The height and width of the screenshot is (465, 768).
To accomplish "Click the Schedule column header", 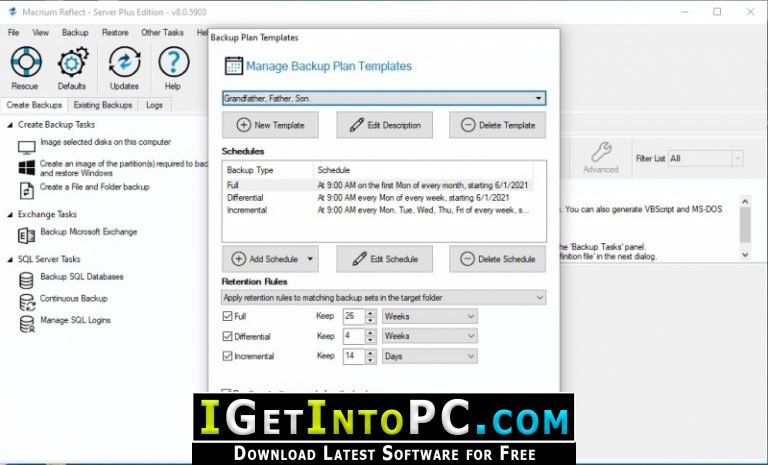I will tap(423, 170).
